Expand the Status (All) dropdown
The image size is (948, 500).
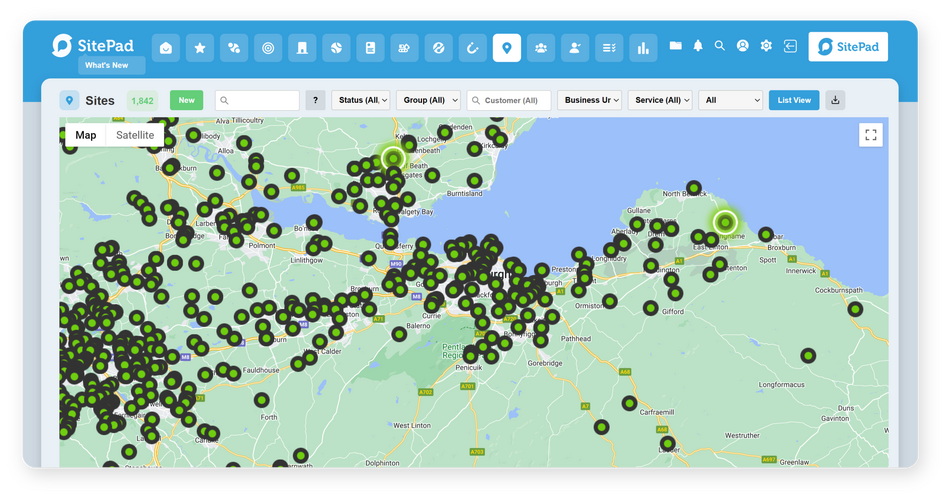[361, 100]
